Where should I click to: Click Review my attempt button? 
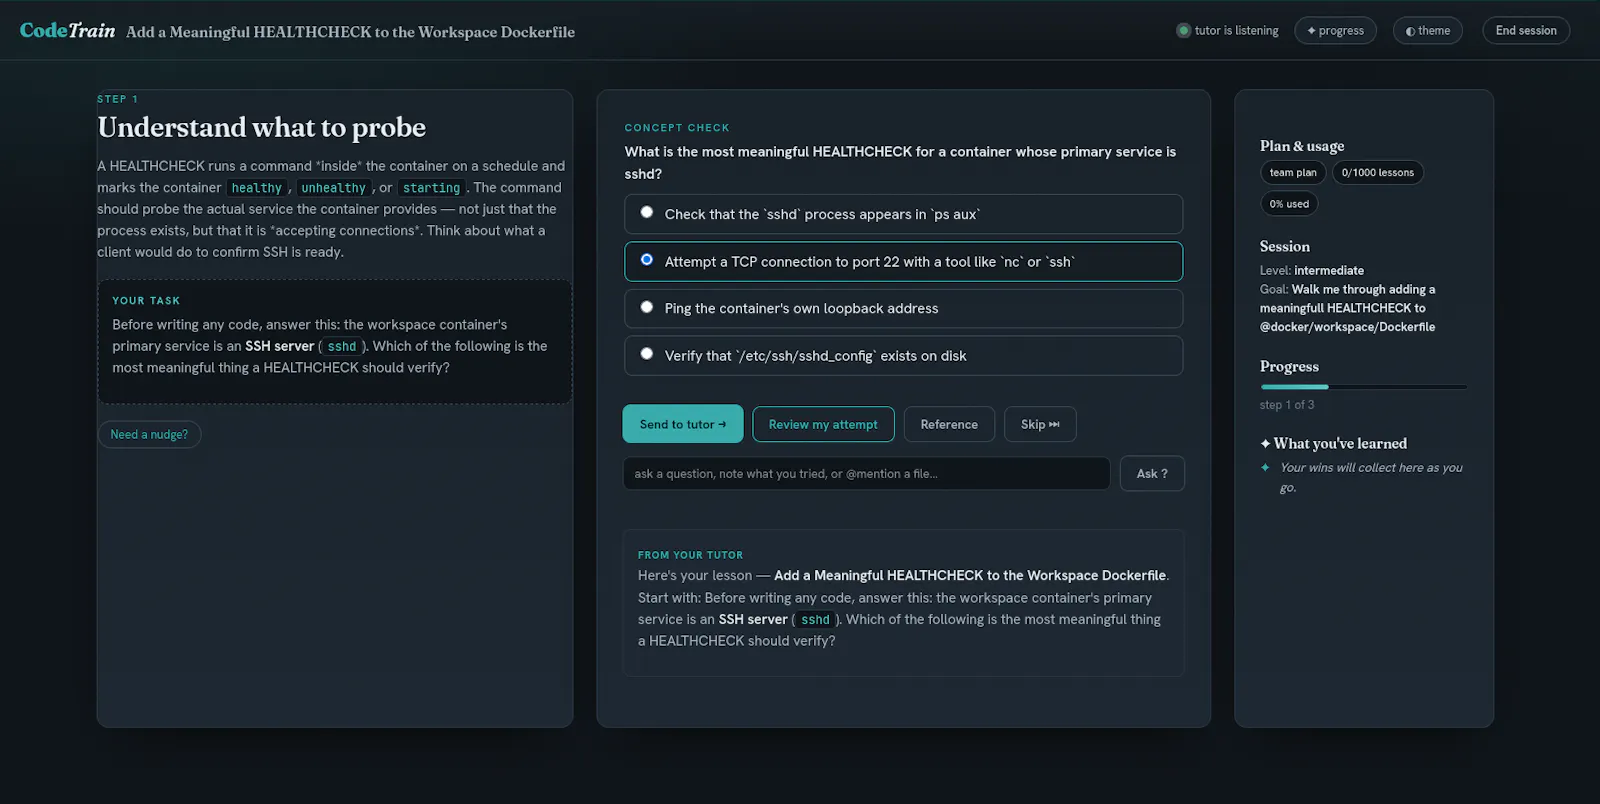(x=823, y=424)
